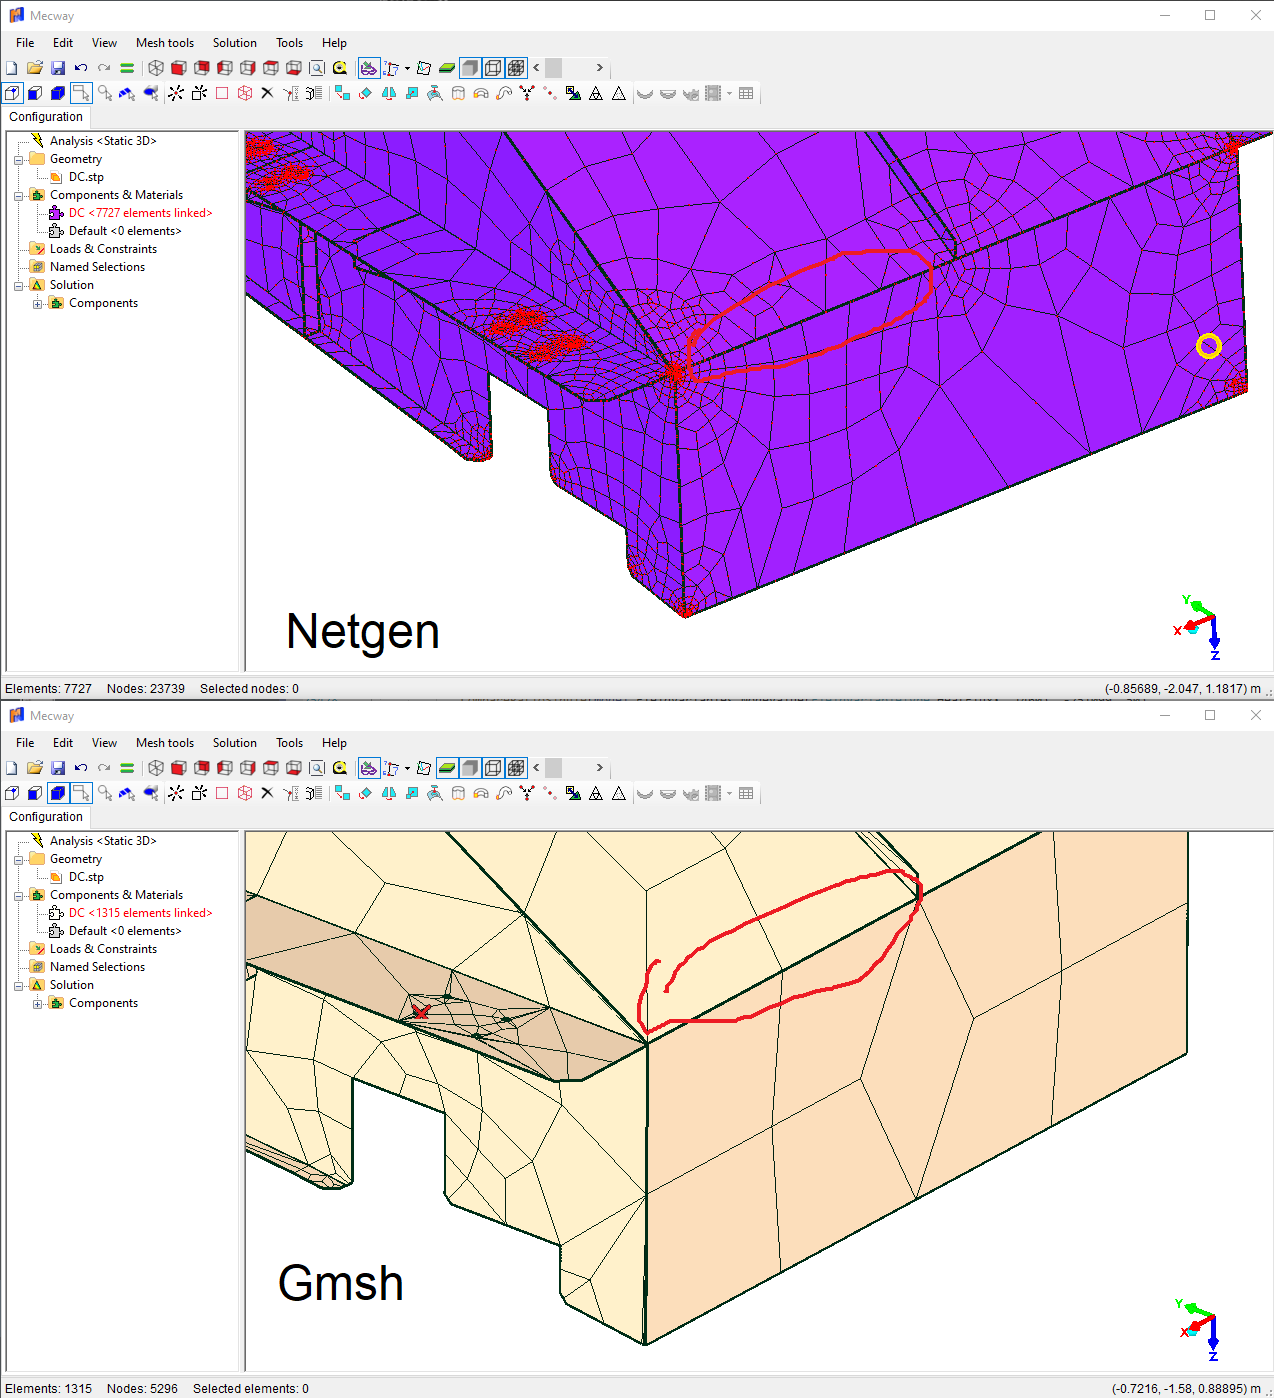The height and width of the screenshot is (1398, 1274).
Task: Select DC <7727 elements linked> in top tree
Action: tap(140, 213)
